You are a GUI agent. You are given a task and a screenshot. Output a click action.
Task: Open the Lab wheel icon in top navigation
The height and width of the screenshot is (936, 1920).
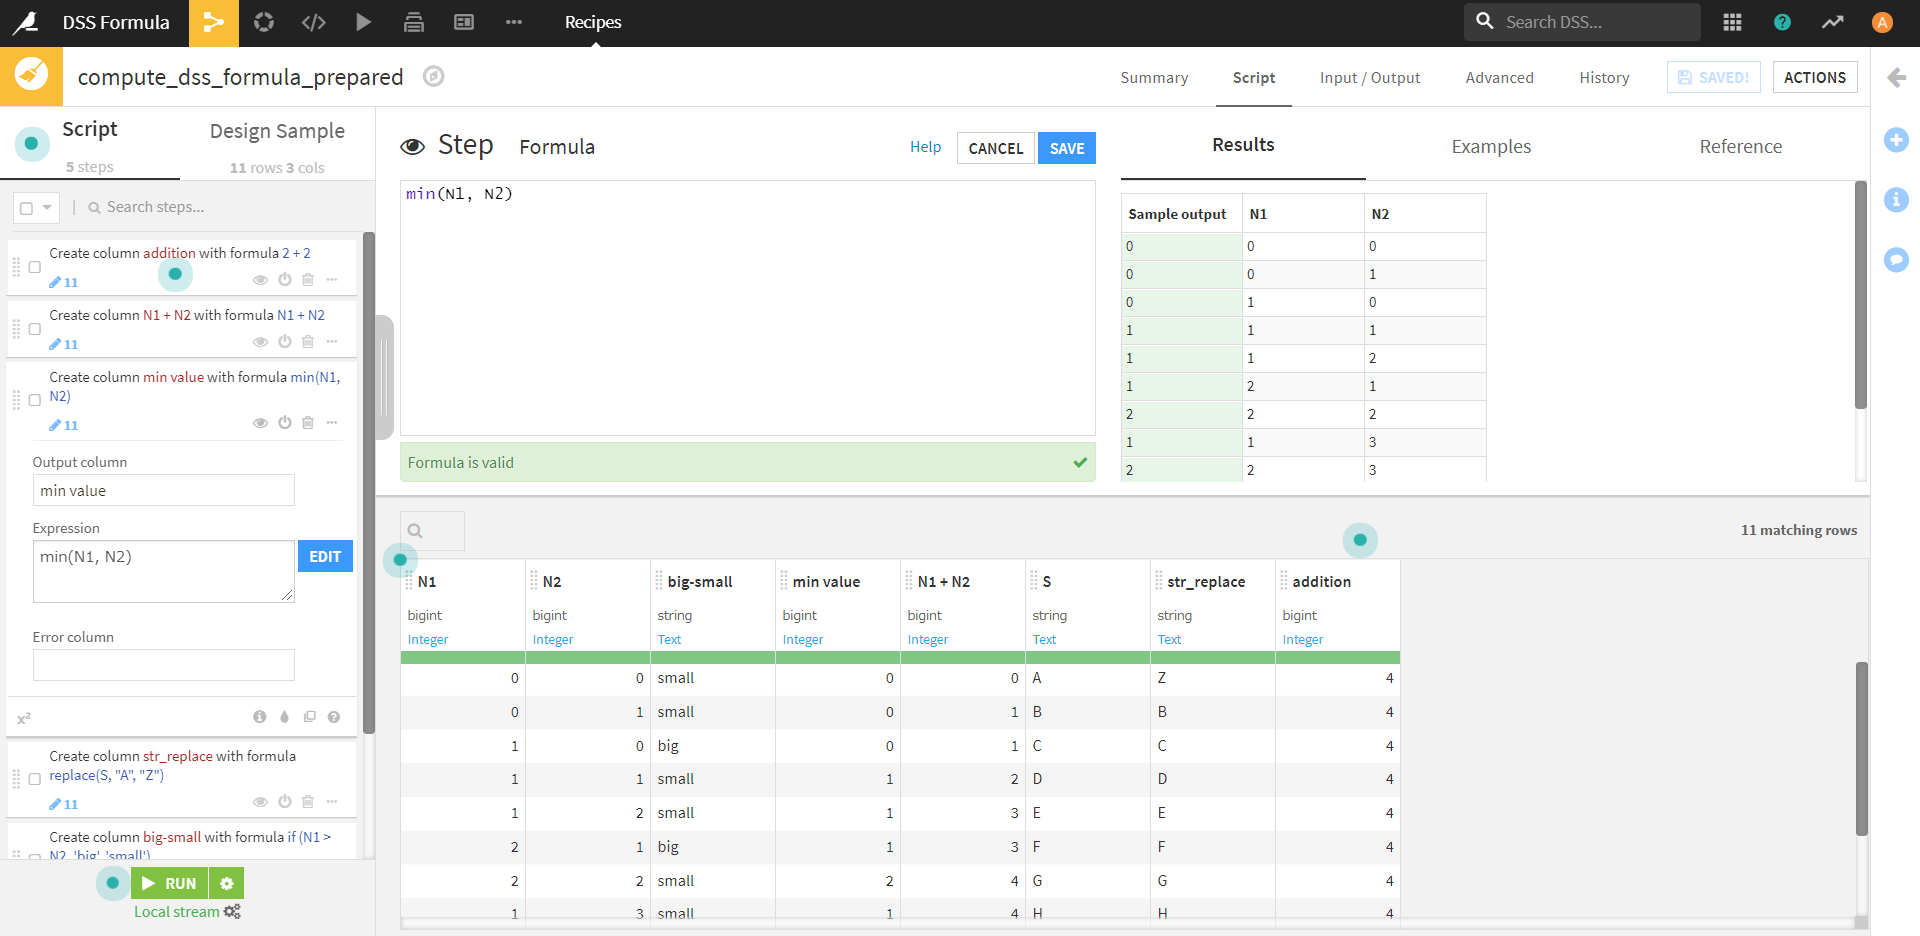[264, 22]
